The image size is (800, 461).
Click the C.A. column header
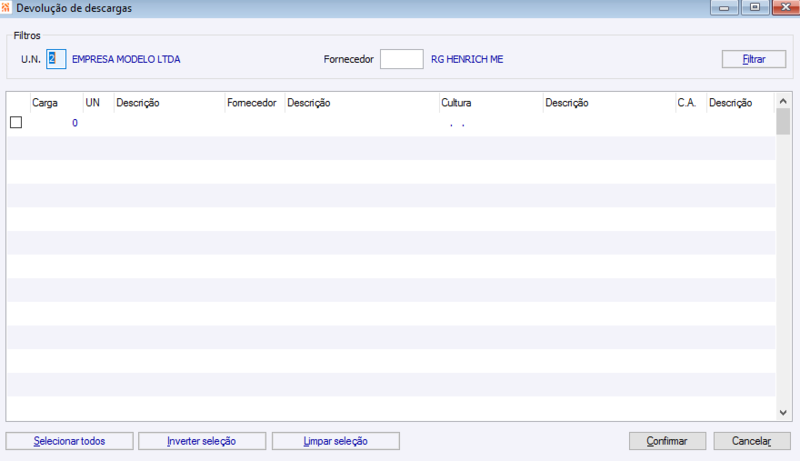click(690, 103)
